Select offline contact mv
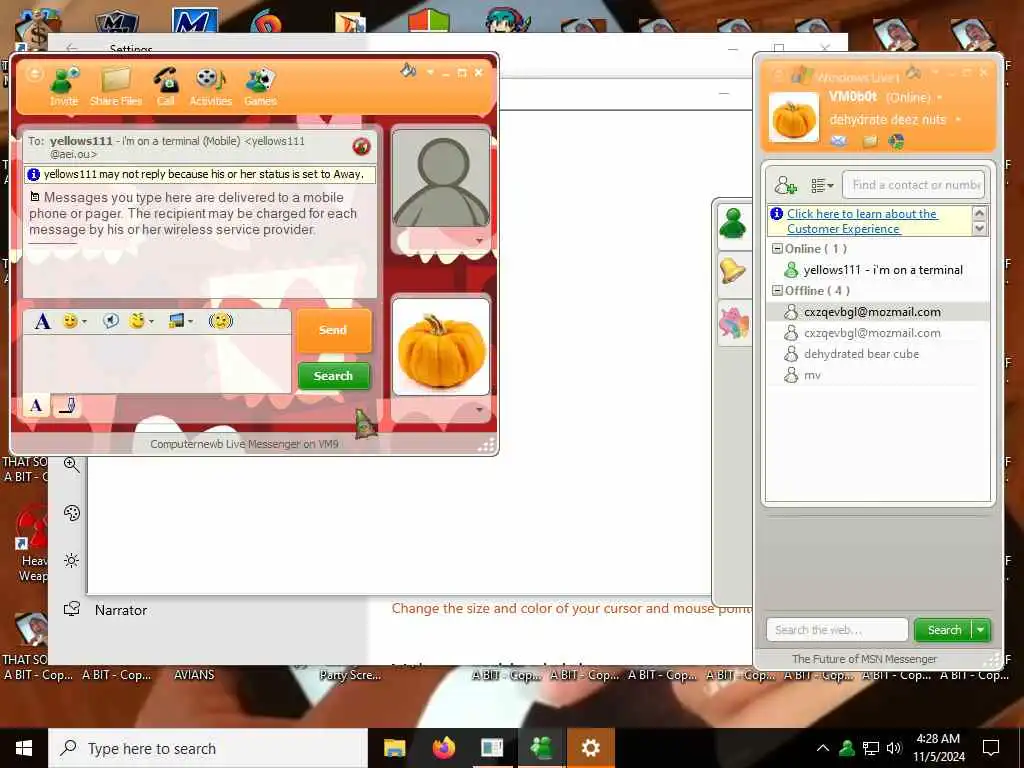 [877, 375]
